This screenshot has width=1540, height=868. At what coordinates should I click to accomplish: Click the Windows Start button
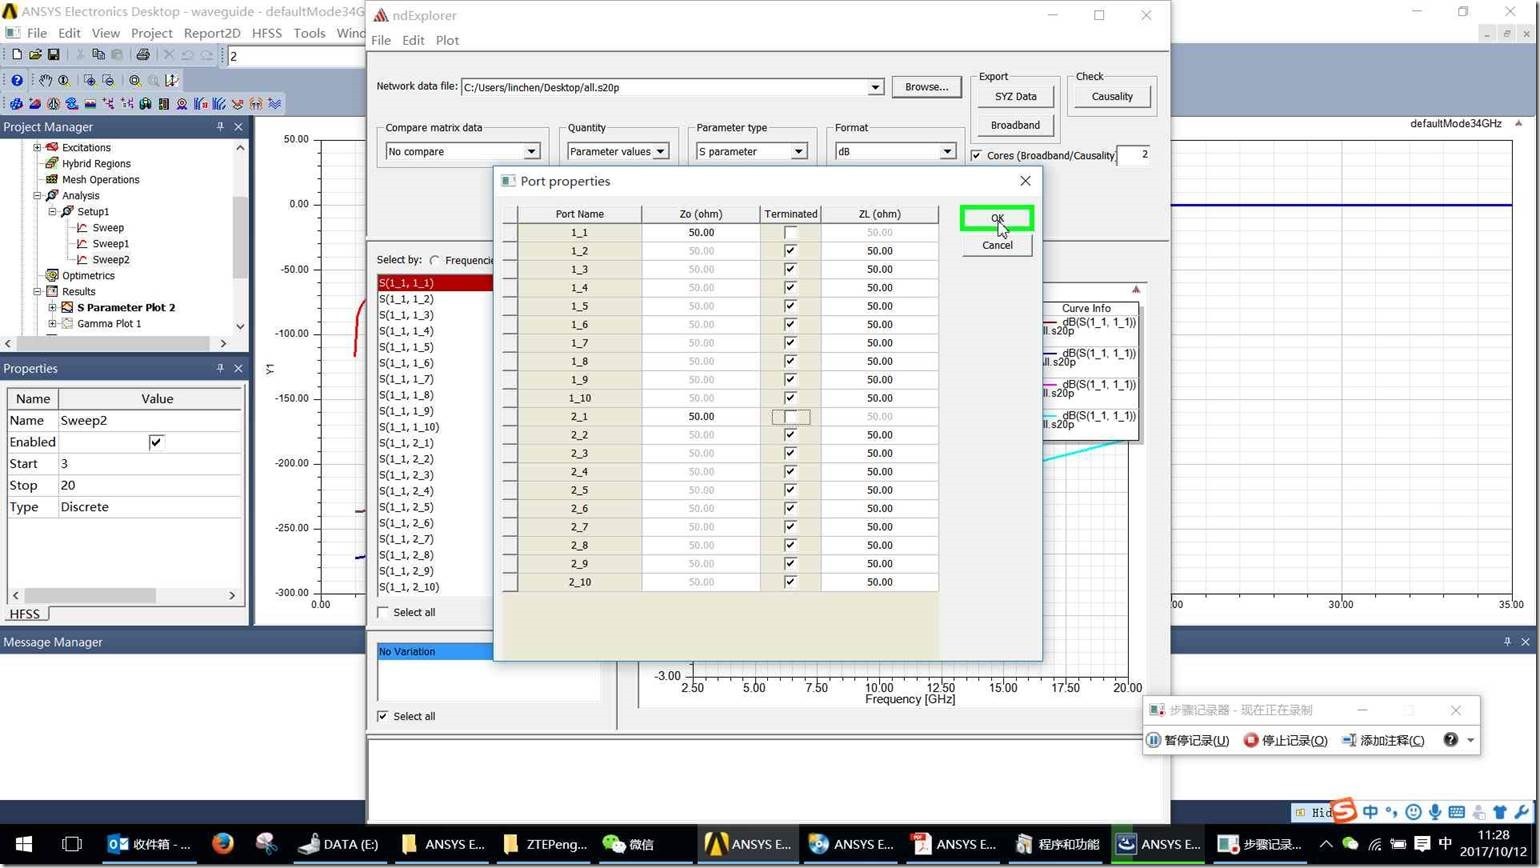pos(24,844)
